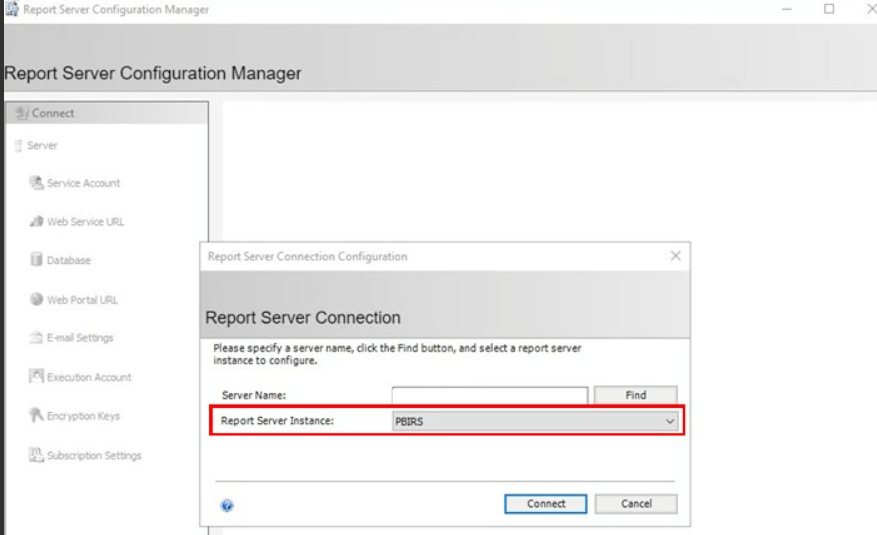The height and width of the screenshot is (535, 877).
Task: Click the Service Account icon in sidebar
Action: click(39, 183)
